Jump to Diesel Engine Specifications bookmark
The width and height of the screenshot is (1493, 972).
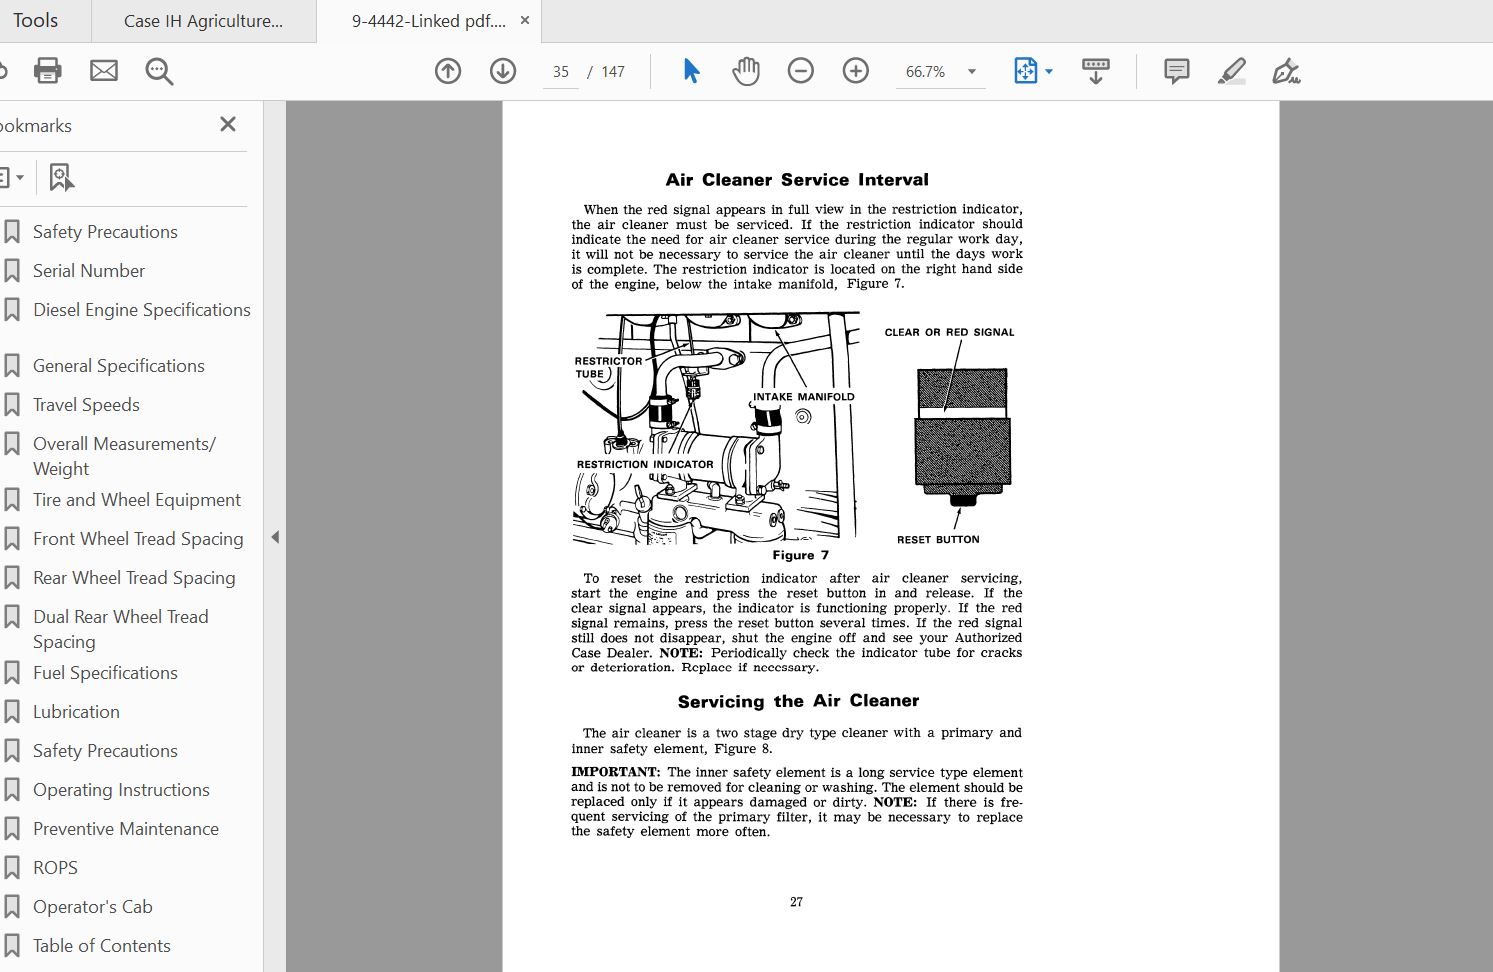tap(142, 310)
